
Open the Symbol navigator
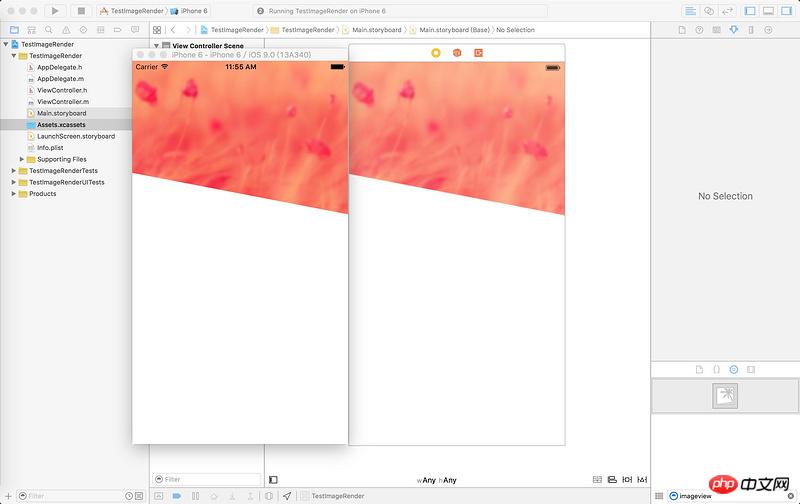point(32,30)
